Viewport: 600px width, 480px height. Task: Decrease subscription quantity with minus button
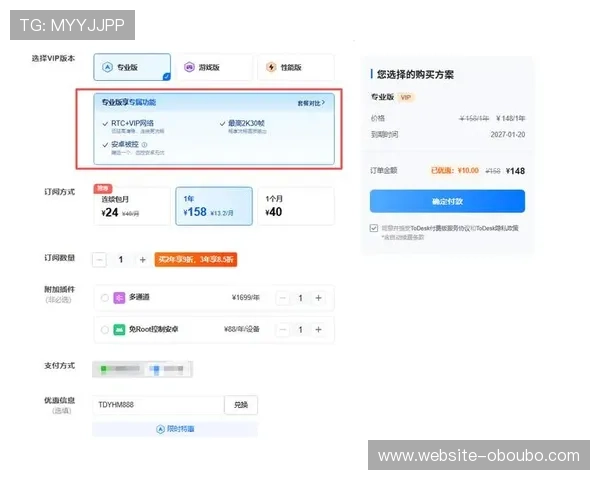[x=99, y=260]
